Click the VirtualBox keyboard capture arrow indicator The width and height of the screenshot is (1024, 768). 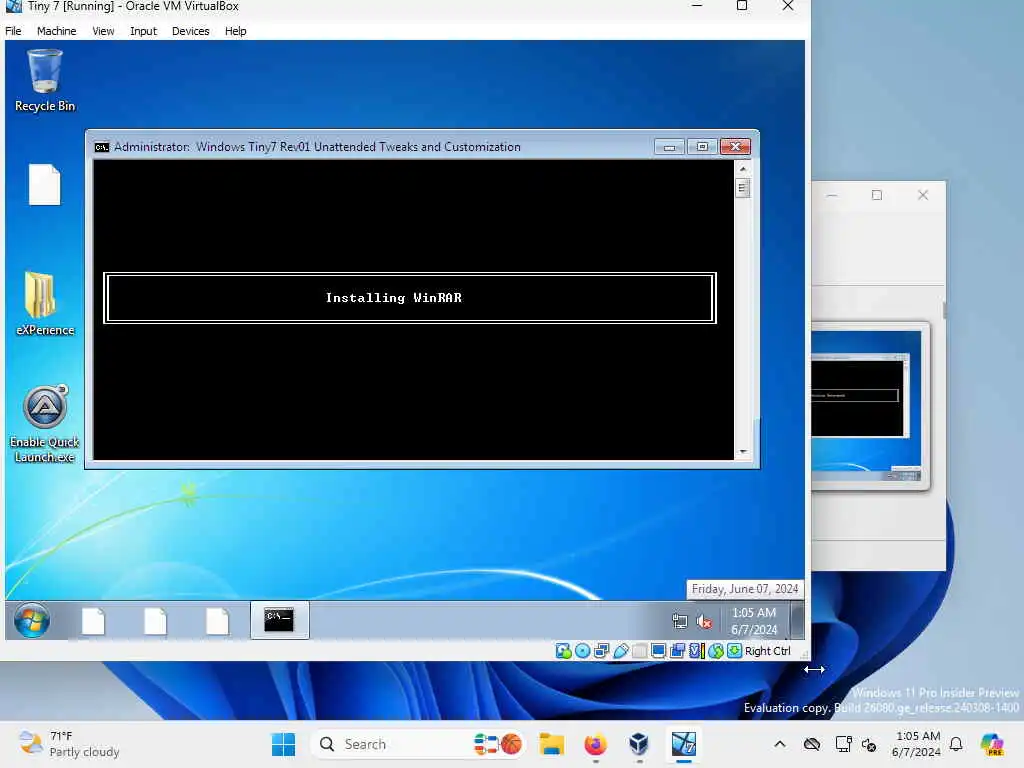(x=735, y=650)
